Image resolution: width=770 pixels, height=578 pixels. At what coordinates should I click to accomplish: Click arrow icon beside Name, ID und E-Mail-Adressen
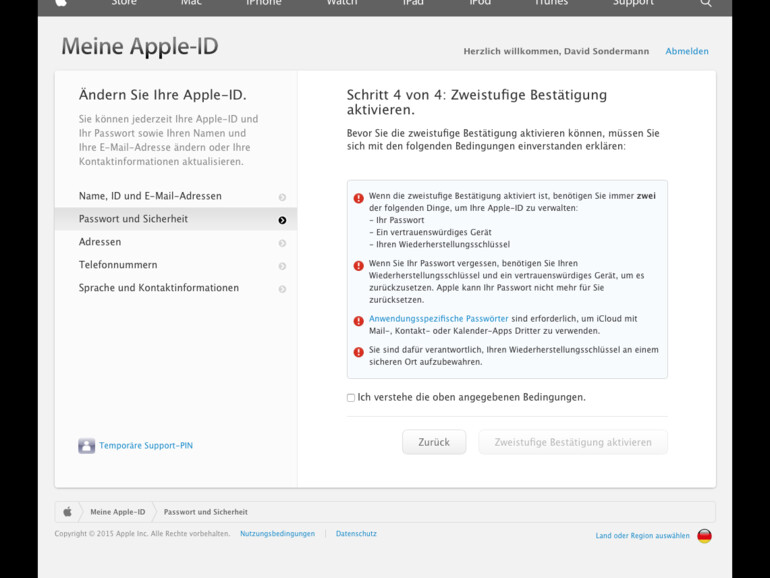282,197
